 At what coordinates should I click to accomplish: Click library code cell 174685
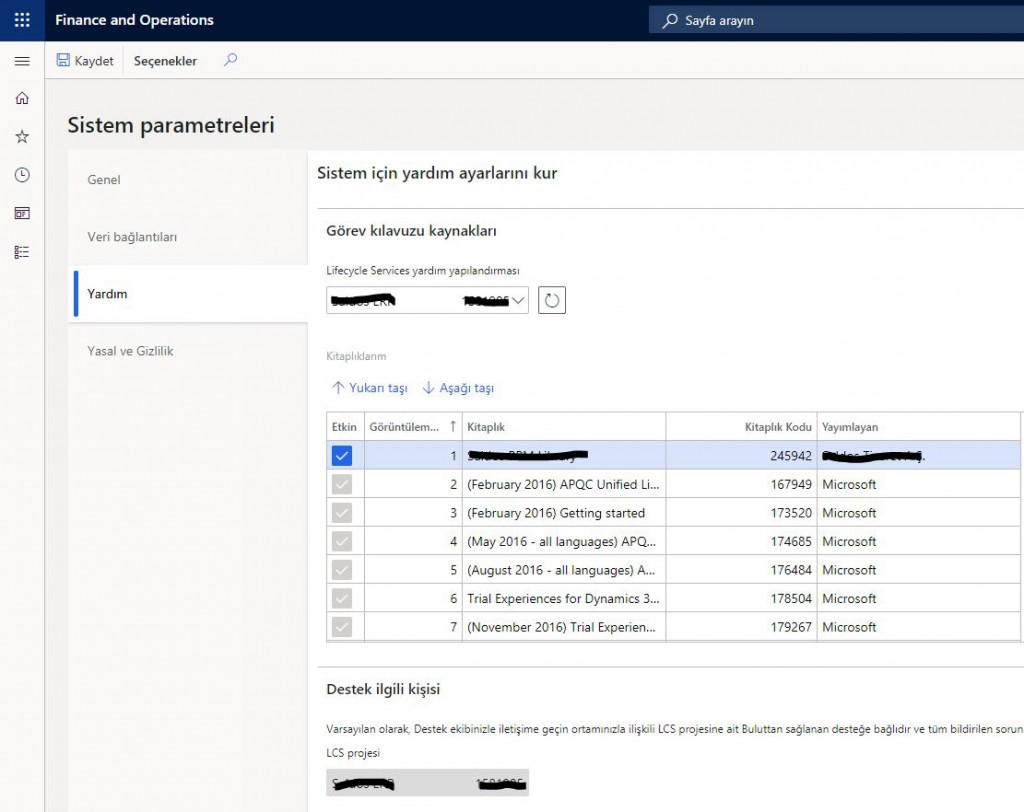[x=741, y=542]
